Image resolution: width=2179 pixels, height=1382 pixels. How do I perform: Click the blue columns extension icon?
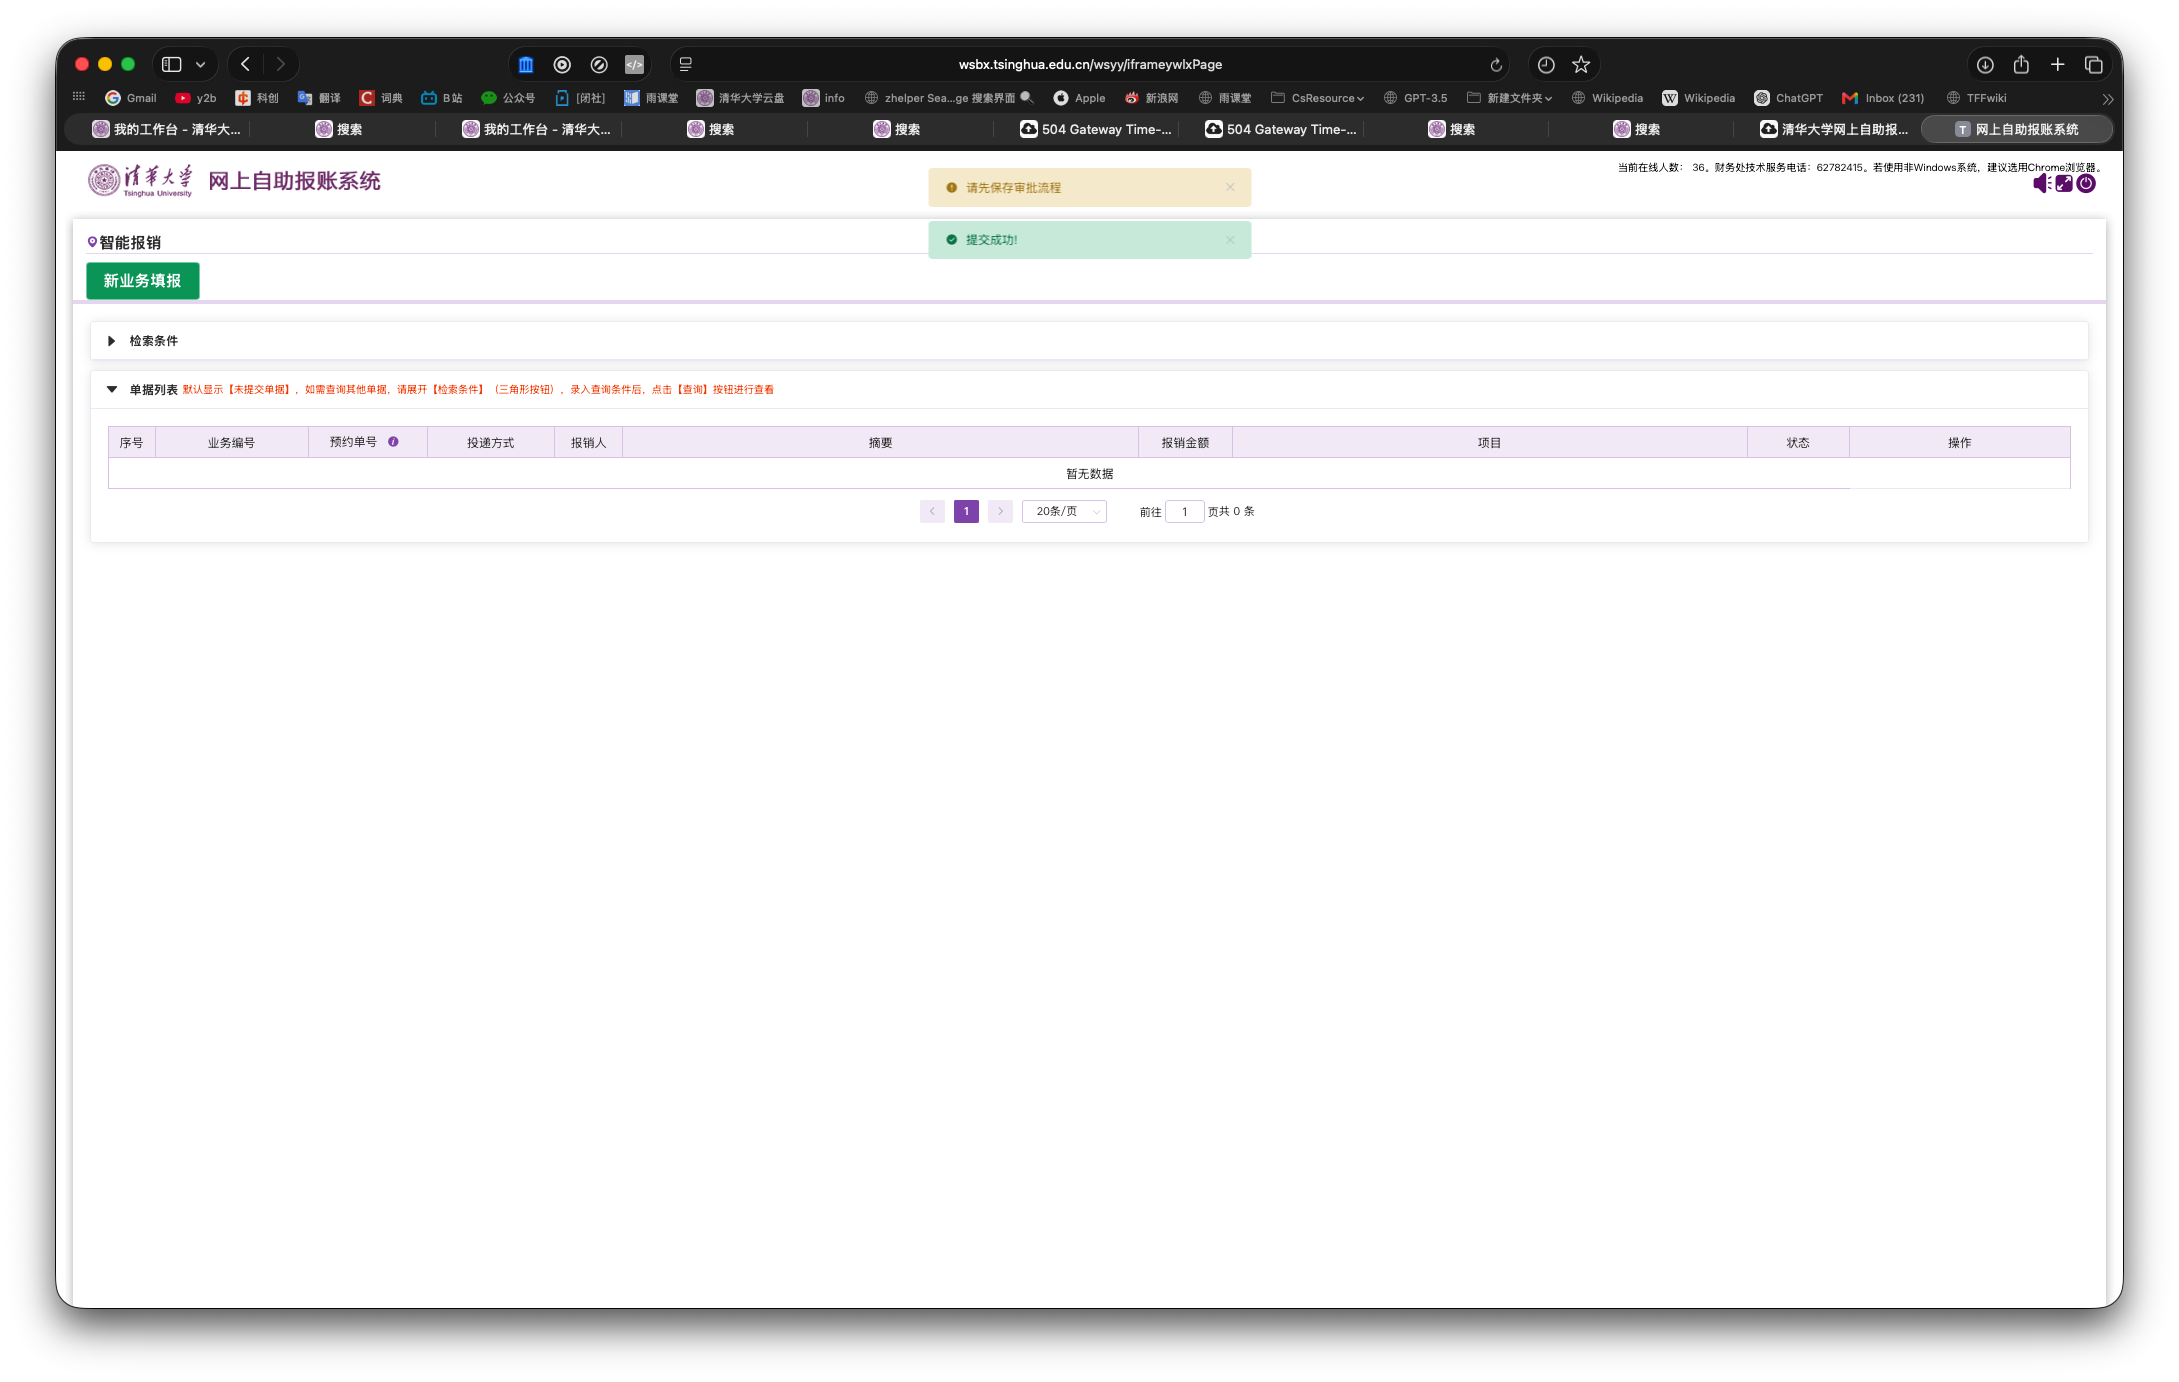(x=526, y=64)
